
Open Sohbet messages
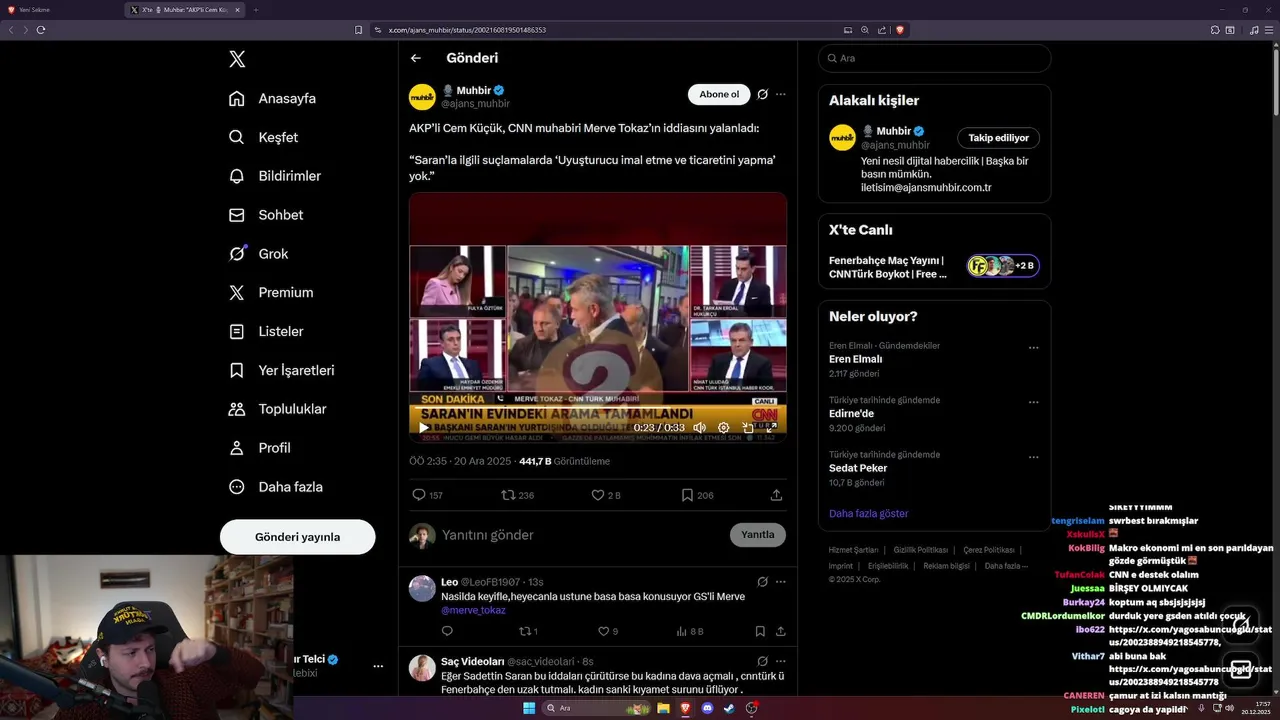tap(266, 215)
